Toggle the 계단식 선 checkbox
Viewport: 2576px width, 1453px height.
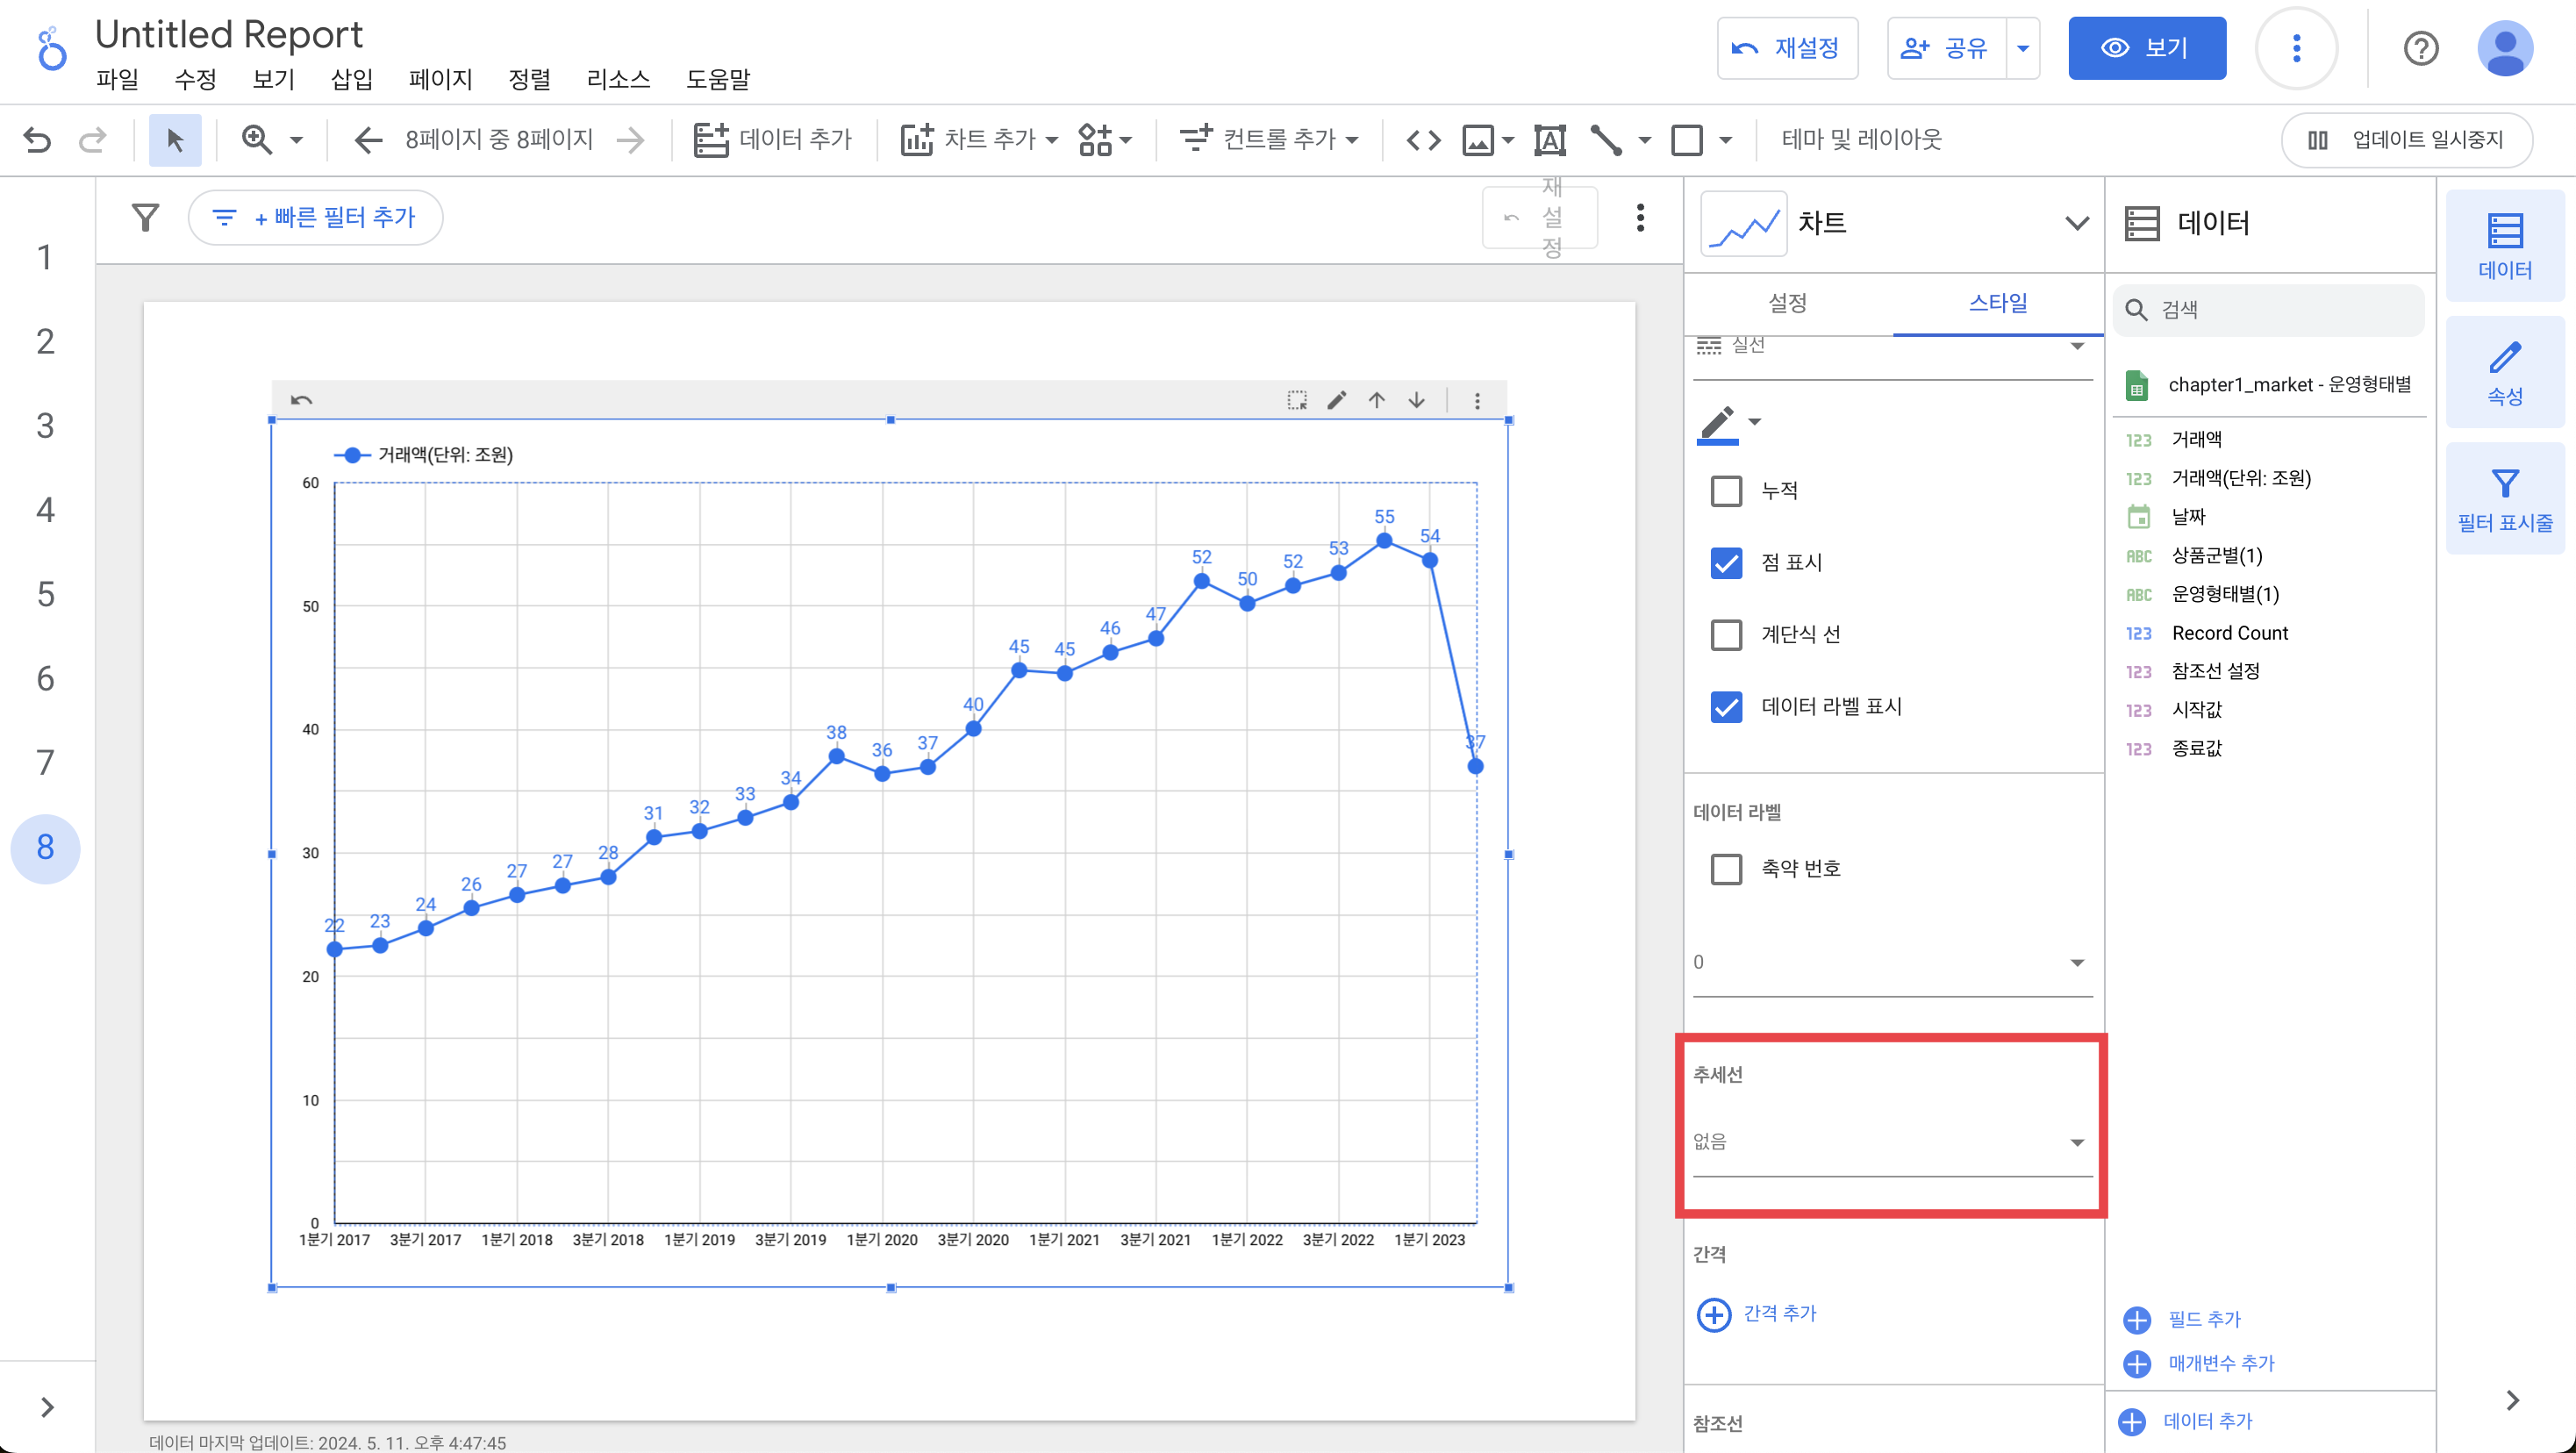coord(1726,635)
